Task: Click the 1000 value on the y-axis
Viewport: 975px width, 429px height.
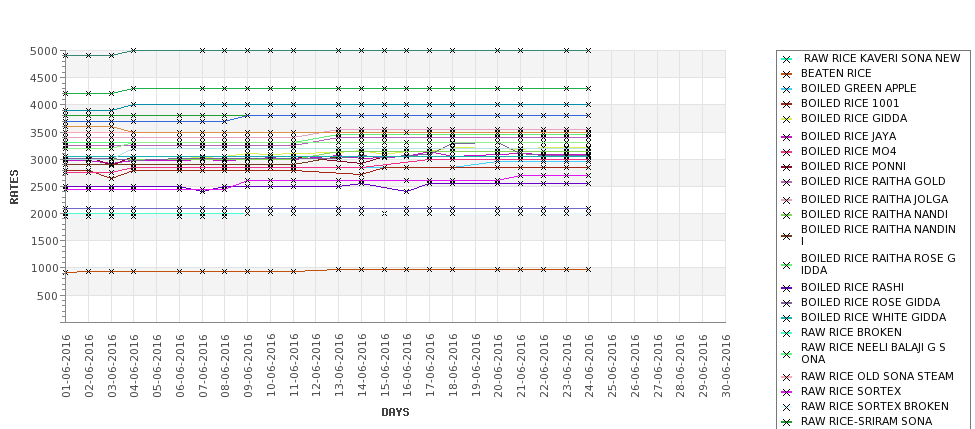Action: [44, 268]
